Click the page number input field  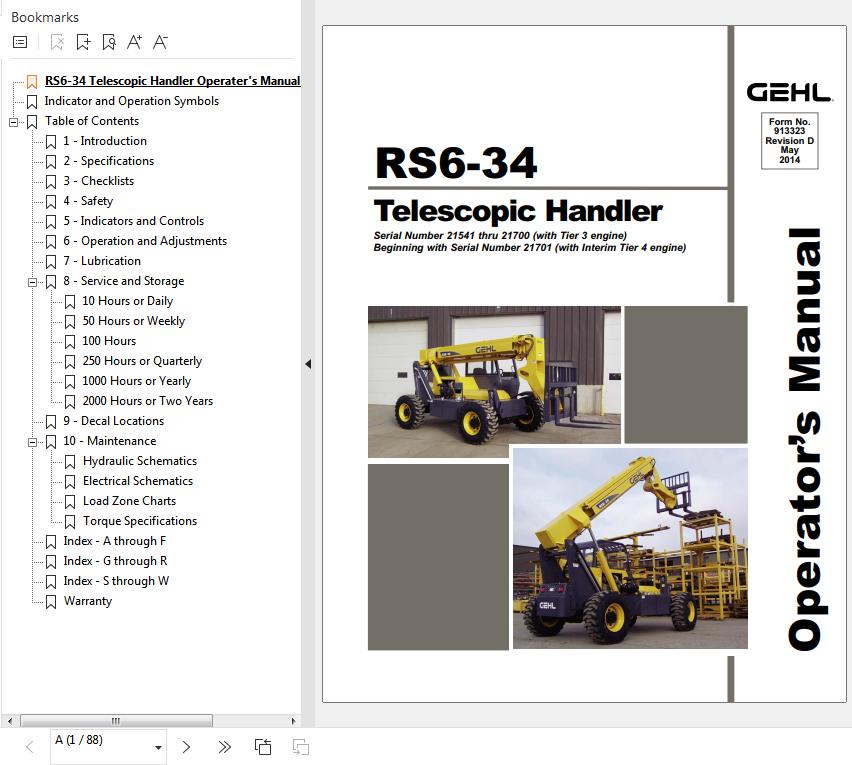tap(100, 741)
